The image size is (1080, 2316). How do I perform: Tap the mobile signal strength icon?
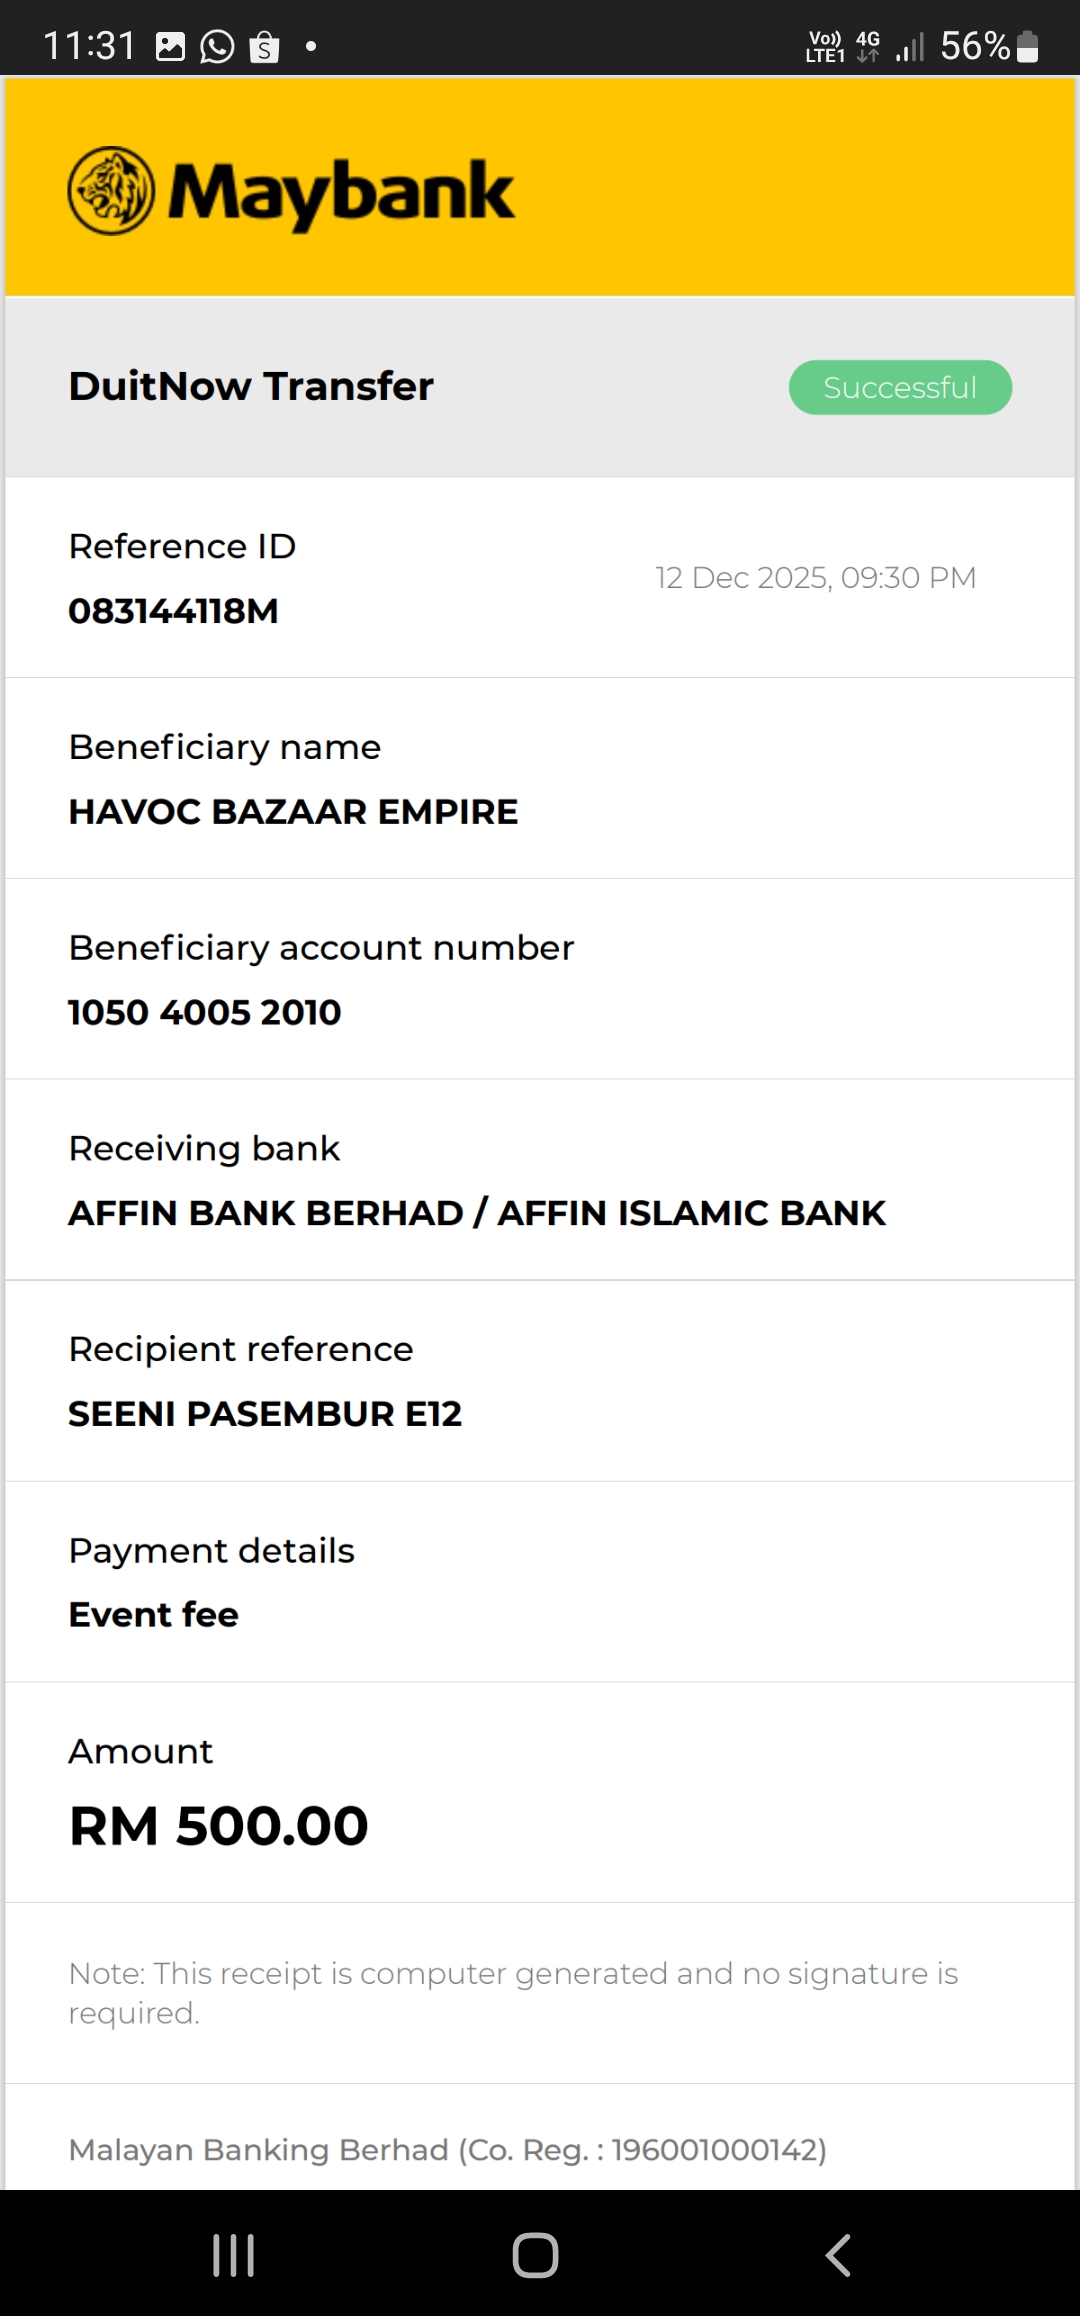910,47
